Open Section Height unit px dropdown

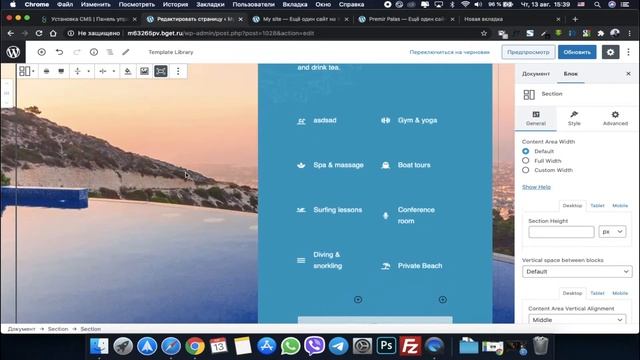click(612, 231)
